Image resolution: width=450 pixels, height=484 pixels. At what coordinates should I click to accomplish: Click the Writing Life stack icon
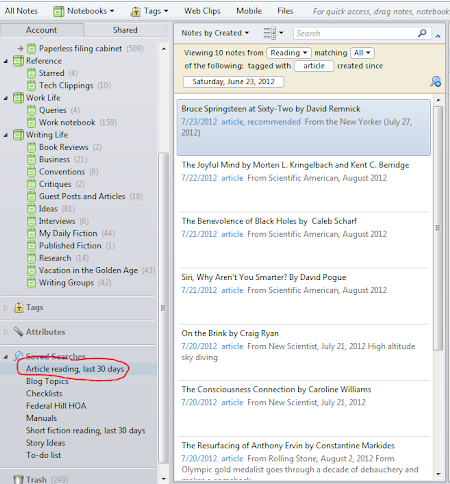[x=18, y=135]
